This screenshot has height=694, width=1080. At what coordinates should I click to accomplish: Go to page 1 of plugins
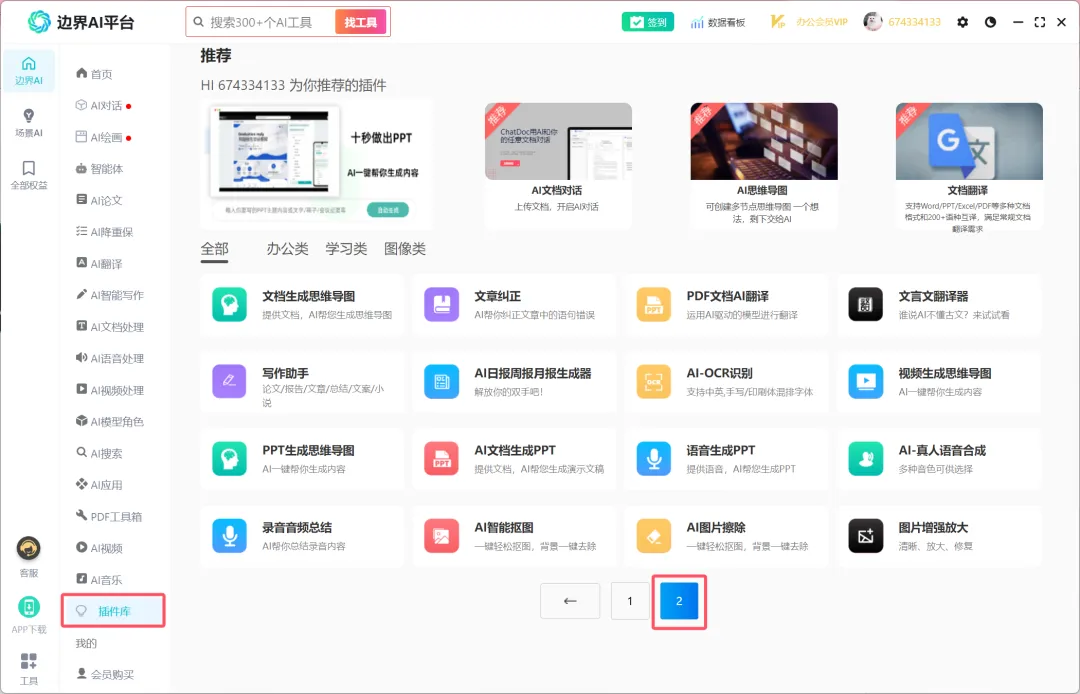coord(630,601)
